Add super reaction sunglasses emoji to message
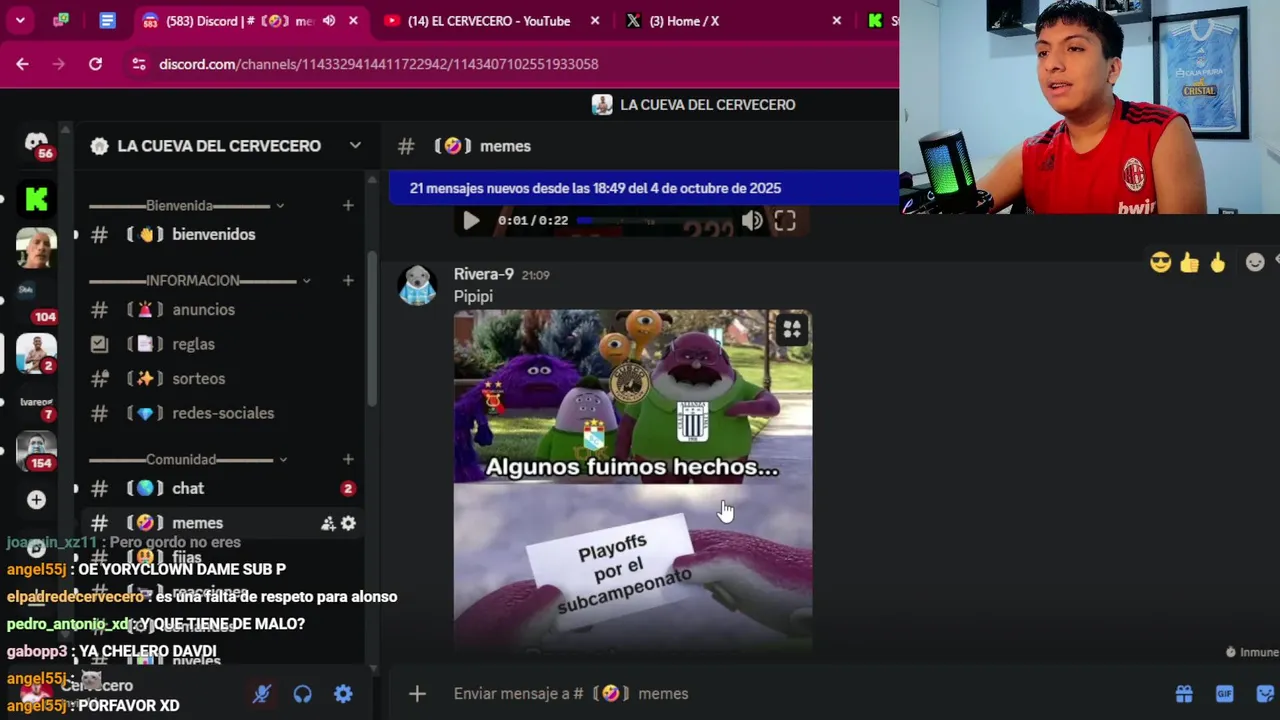Viewport: 1280px width, 720px height. [1160, 263]
